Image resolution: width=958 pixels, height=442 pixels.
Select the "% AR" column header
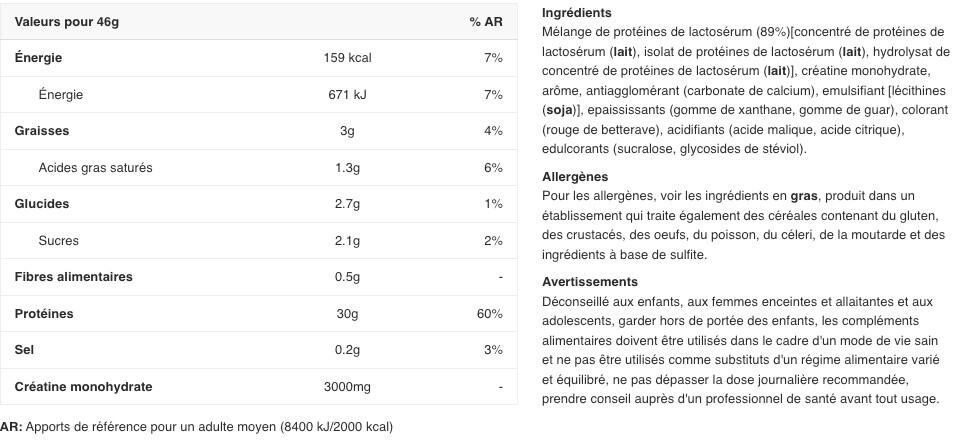tap(486, 21)
